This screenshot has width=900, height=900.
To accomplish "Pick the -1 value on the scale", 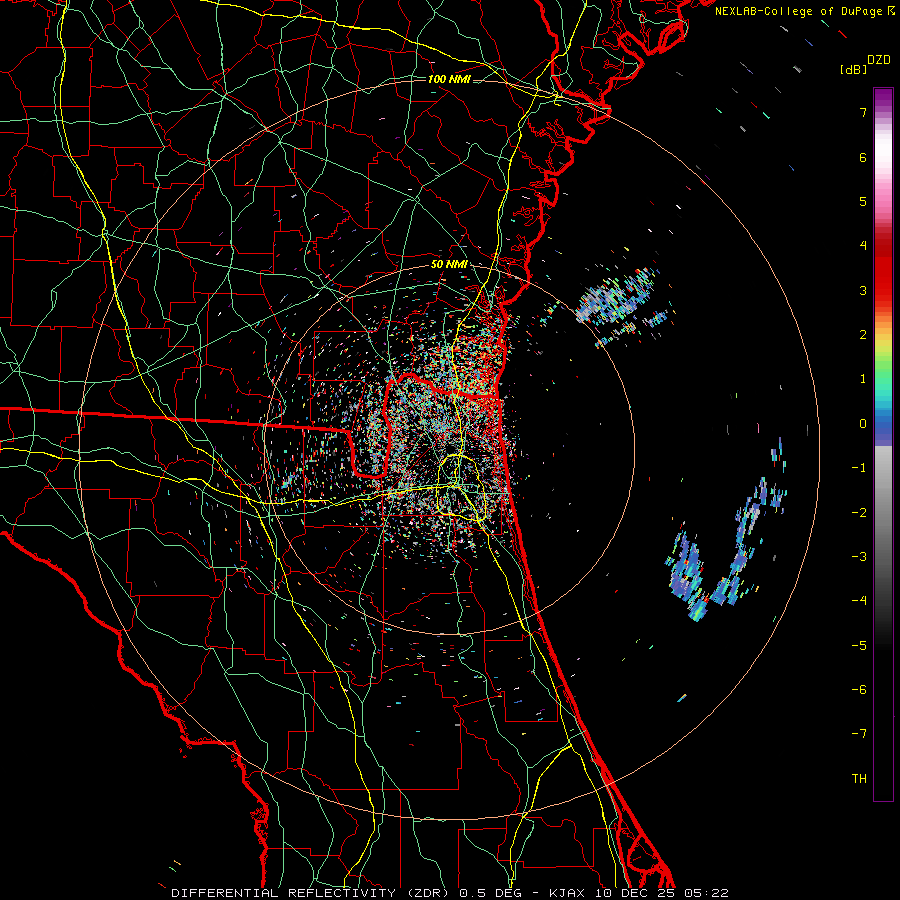I will point(859,468).
